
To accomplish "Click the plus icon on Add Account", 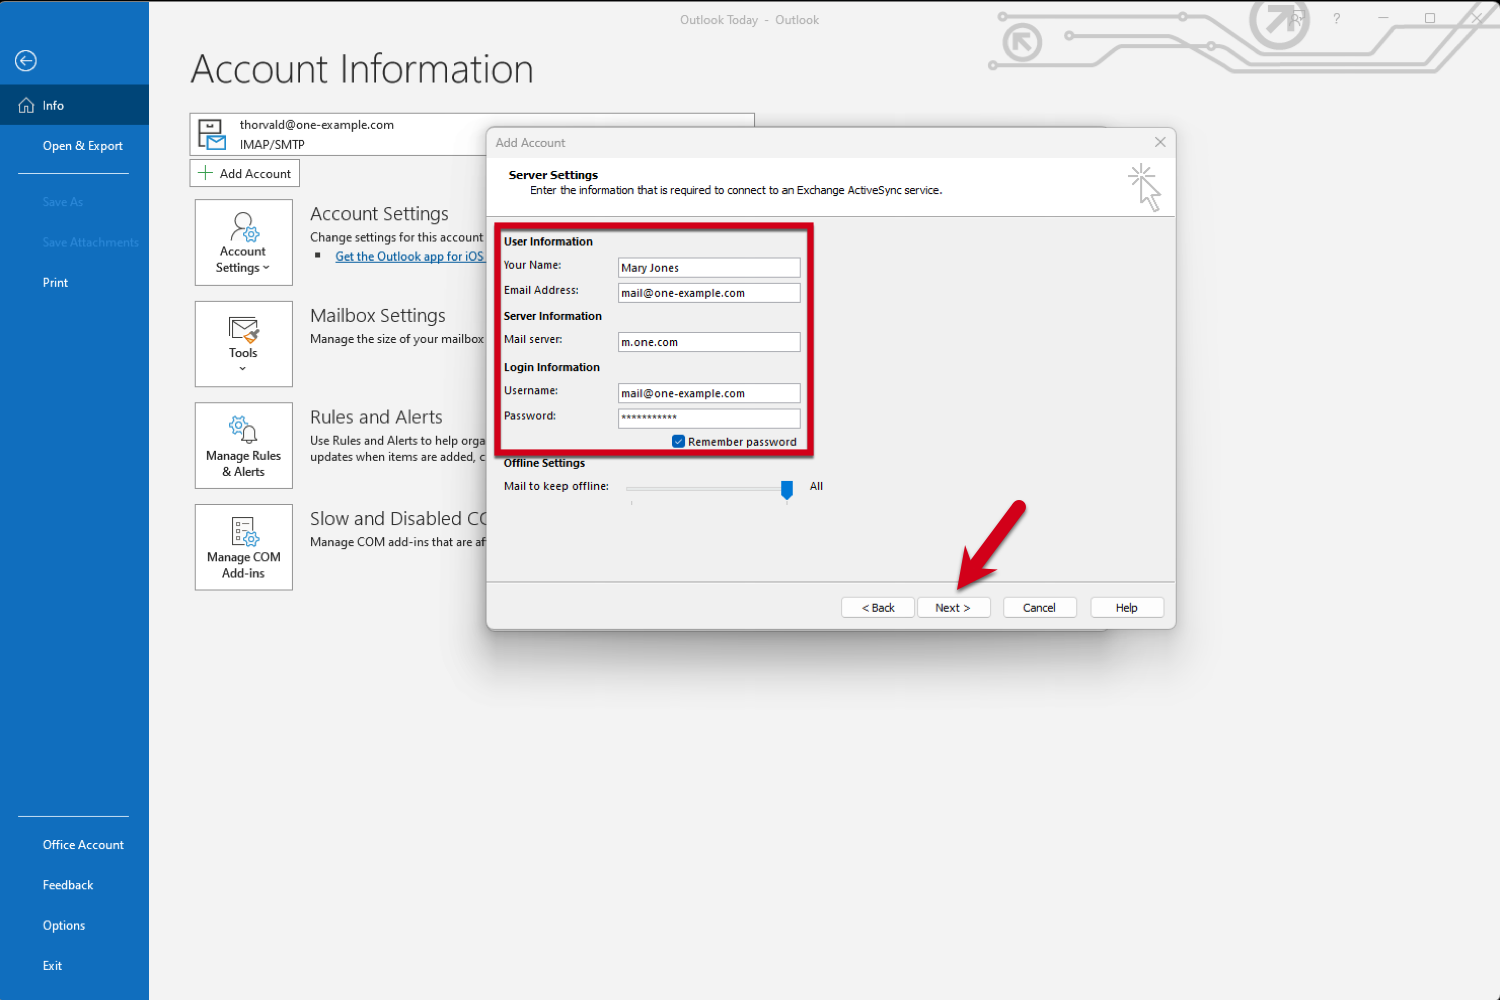I will click(205, 173).
